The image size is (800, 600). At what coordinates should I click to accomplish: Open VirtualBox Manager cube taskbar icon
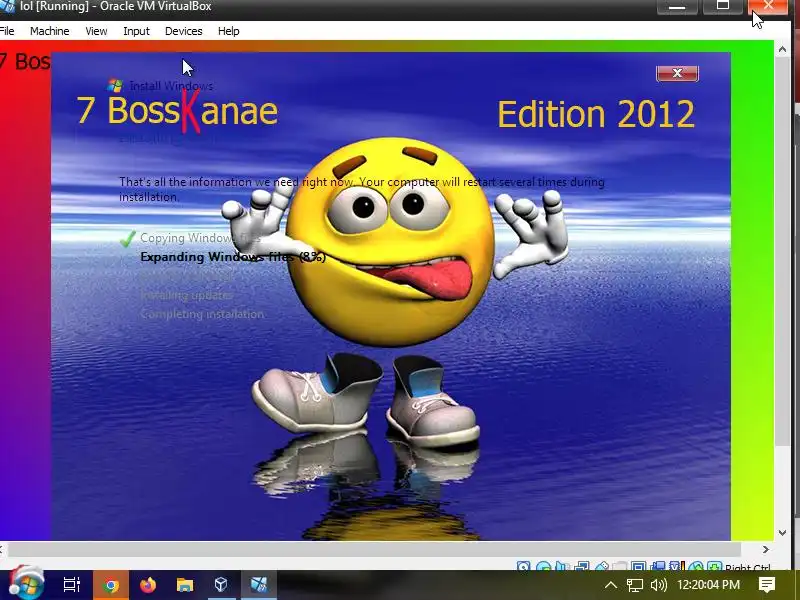[221, 585]
